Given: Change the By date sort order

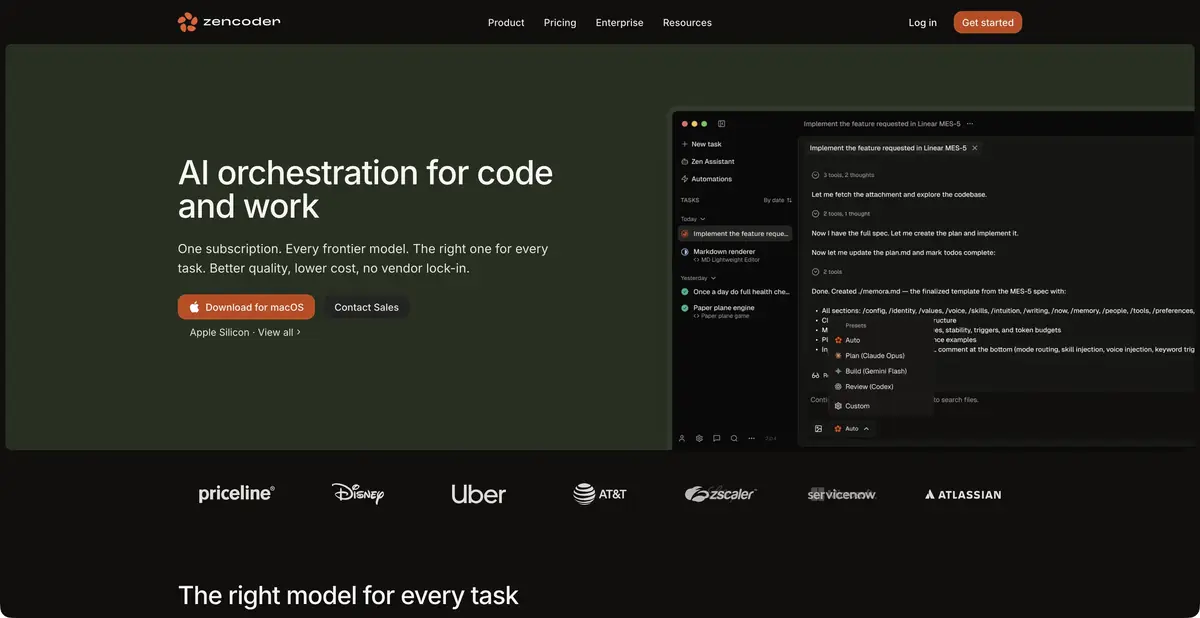Looking at the screenshot, I should (x=778, y=200).
